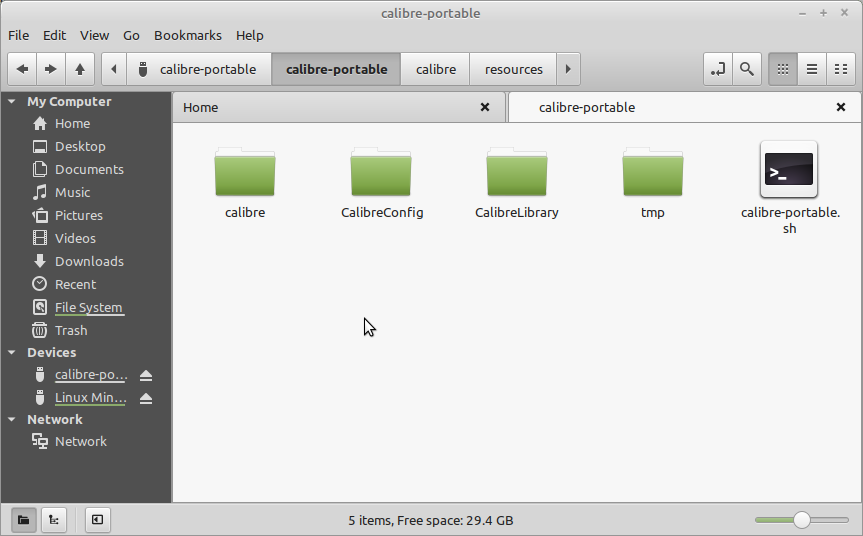Switch to compact view
Screen dimensions: 863x536
click(841, 69)
